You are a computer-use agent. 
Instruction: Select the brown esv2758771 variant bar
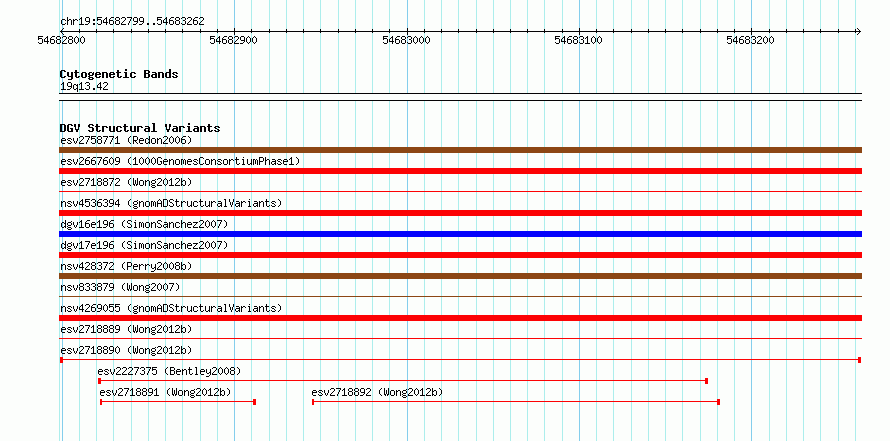tap(460, 150)
